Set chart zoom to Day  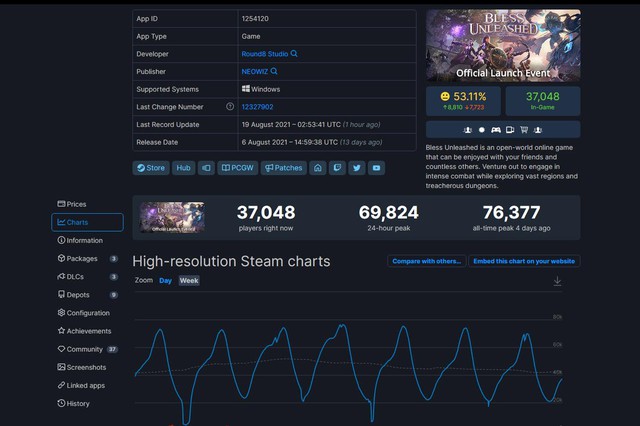click(165, 280)
